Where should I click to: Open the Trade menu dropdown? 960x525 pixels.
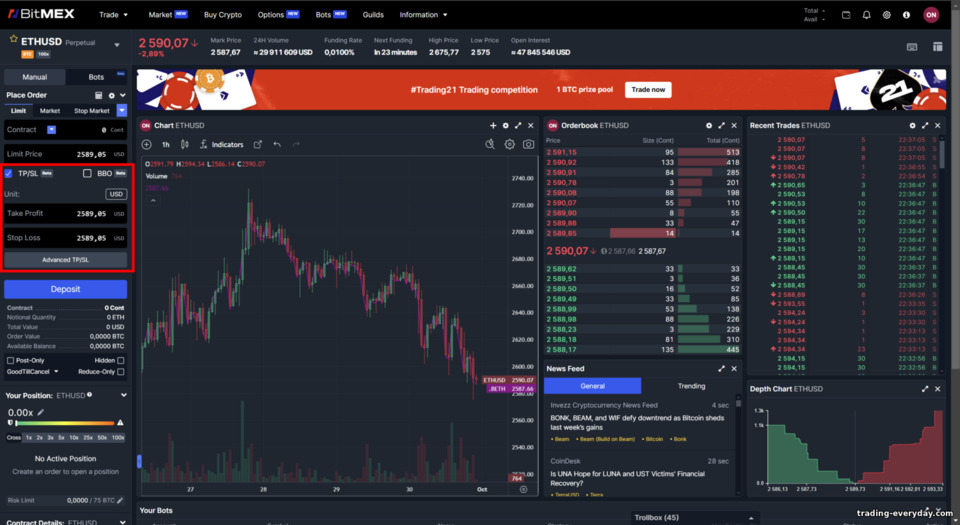click(113, 15)
